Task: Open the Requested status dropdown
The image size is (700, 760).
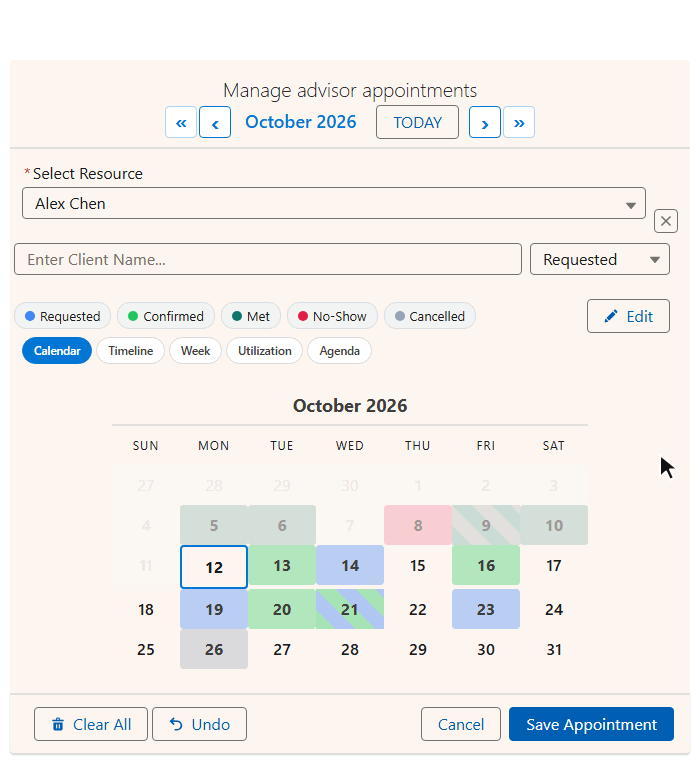Action: 600,259
